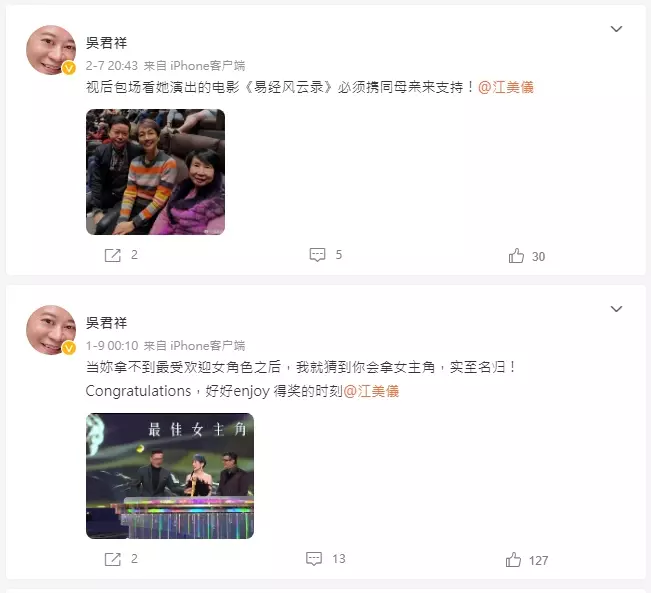651x593 pixels.
Task: Click the repost icon on the first post
Action: click(x=113, y=255)
